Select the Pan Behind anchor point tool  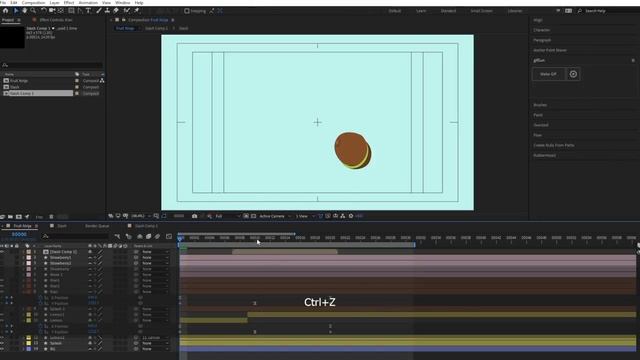click(61, 11)
